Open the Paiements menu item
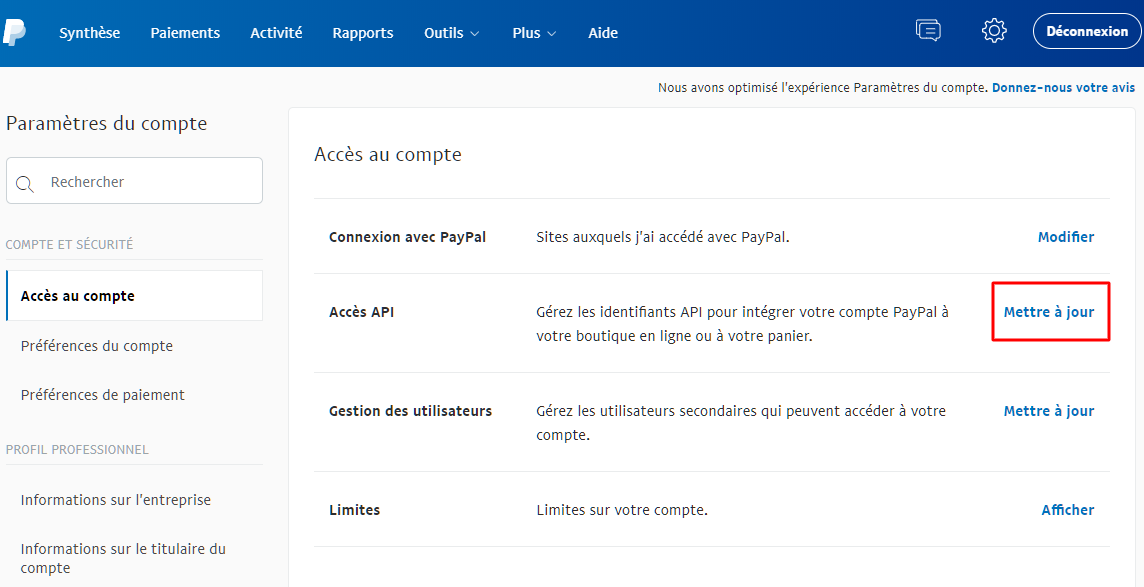 point(185,32)
